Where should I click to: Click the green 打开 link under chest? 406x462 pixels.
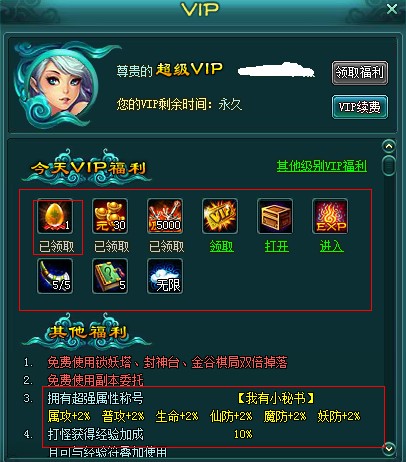[x=277, y=247]
